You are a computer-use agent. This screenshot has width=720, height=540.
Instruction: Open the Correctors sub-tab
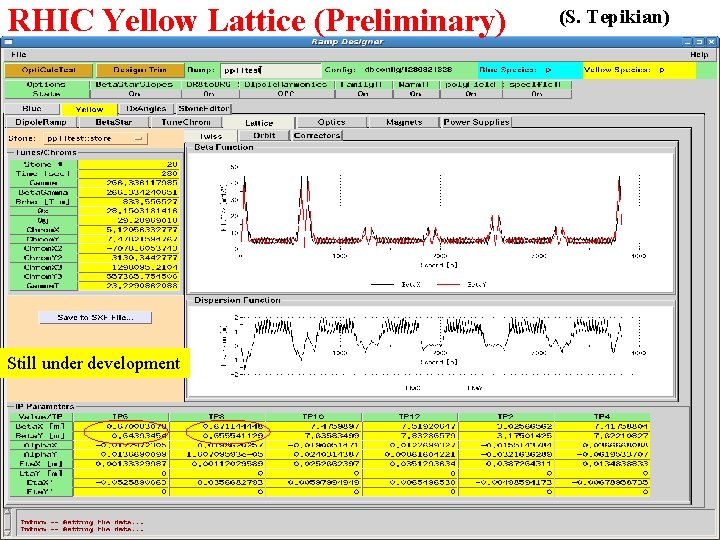pyautogui.click(x=317, y=135)
